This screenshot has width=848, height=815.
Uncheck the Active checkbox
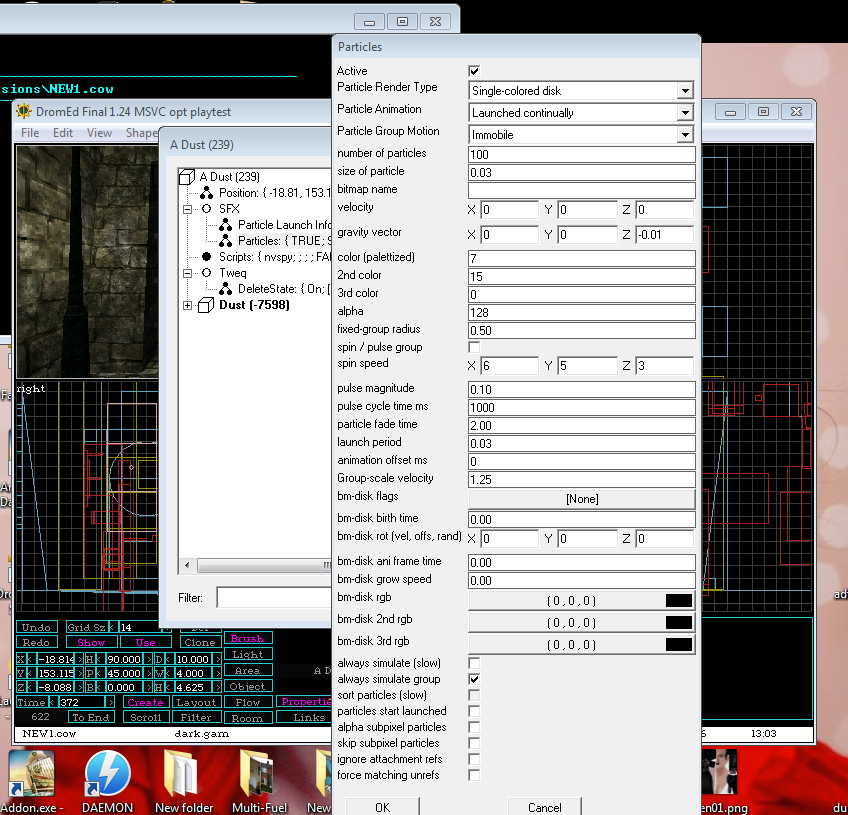(474, 71)
